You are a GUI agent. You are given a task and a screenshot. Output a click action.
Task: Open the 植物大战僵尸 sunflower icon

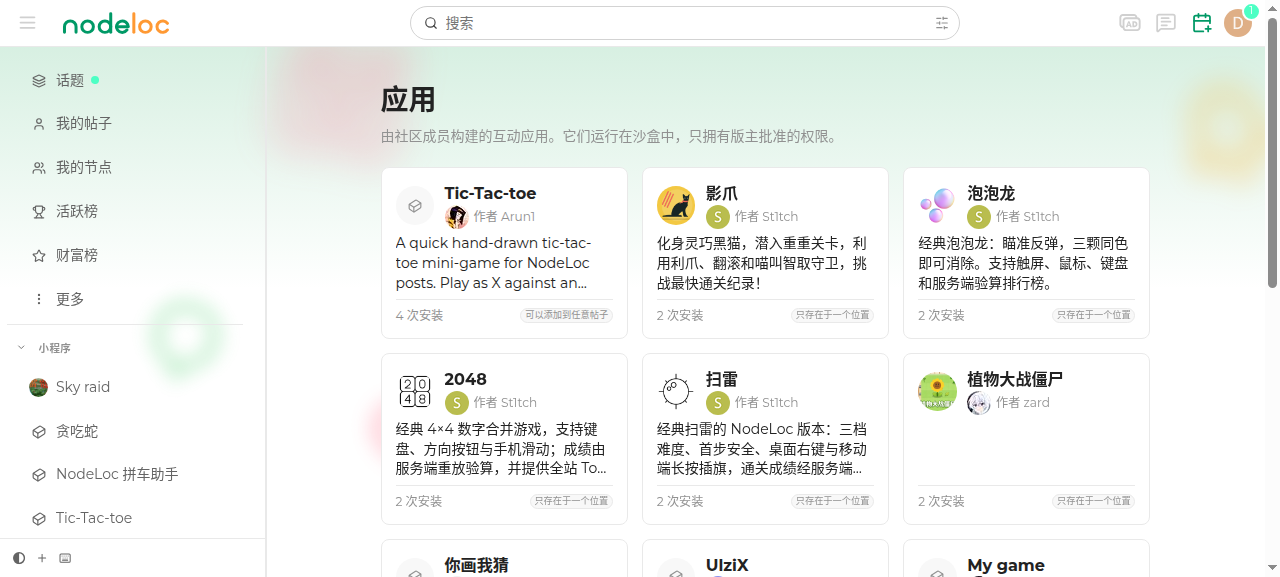[x=937, y=391]
